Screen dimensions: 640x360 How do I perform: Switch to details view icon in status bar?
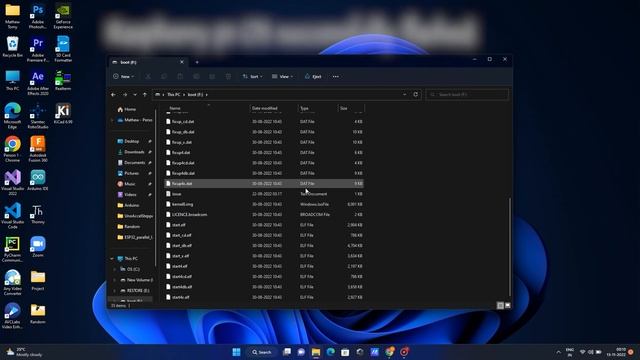click(x=500, y=305)
